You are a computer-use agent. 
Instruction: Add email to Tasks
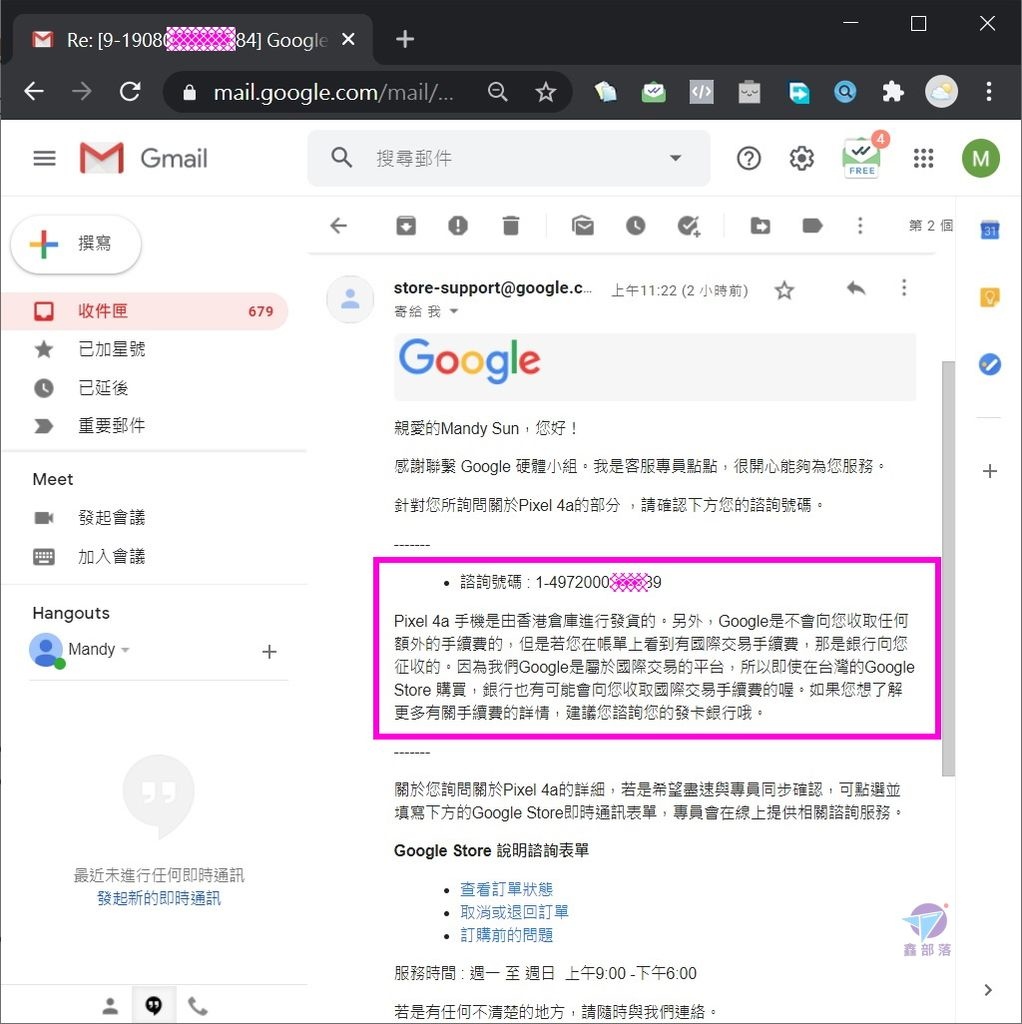coord(688,226)
